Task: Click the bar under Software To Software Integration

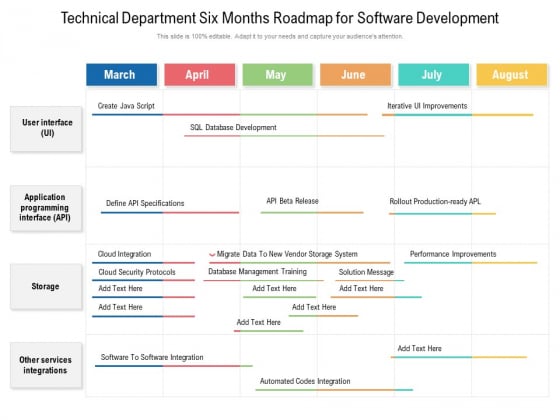Action: [174, 366]
